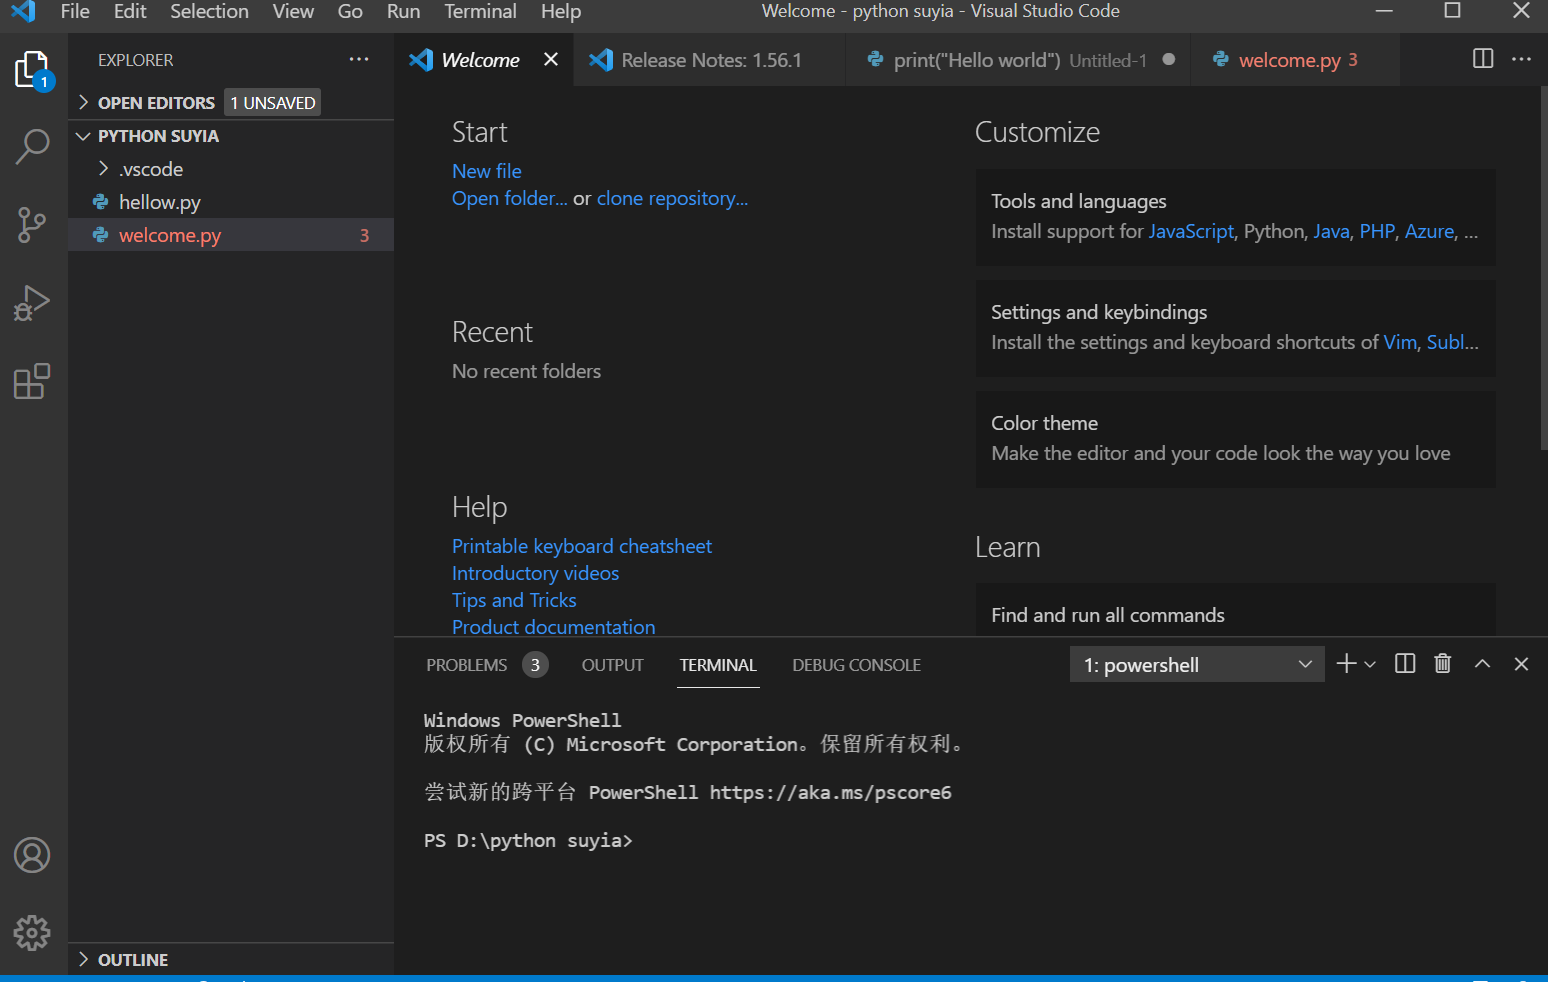Image resolution: width=1548 pixels, height=982 pixels.
Task: Expand the Outline section
Action: [231, 960]
